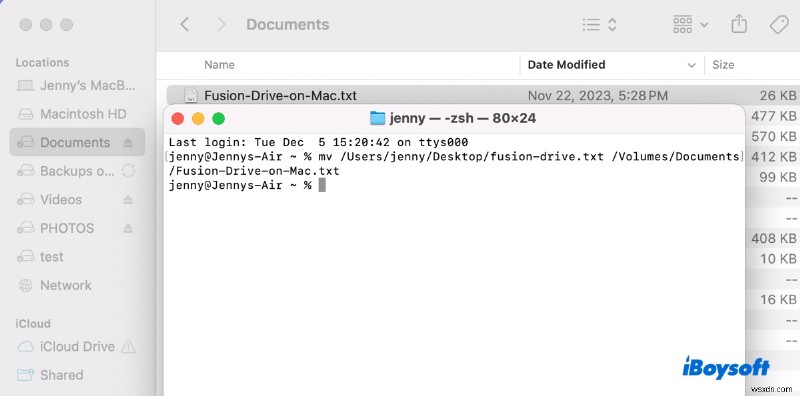Viewport: 800px width, 396px height.
Task: Open the list view switcher
Action: tap(599, 24)
